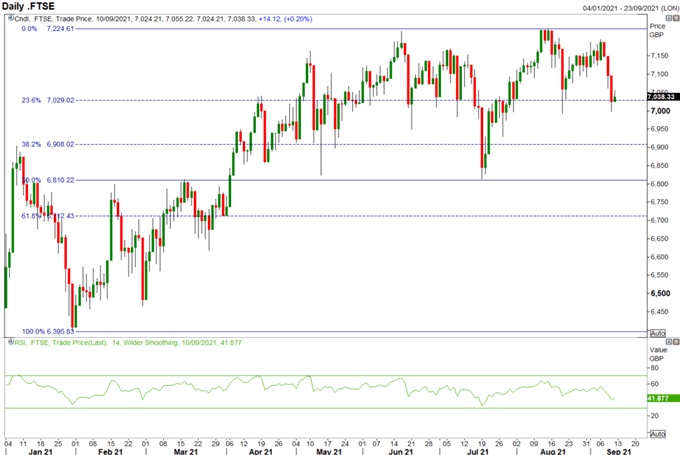The width and height of the screenshot is (680, 455).
Task: Click the 6,900 price axis label
Action: point(659,147)
